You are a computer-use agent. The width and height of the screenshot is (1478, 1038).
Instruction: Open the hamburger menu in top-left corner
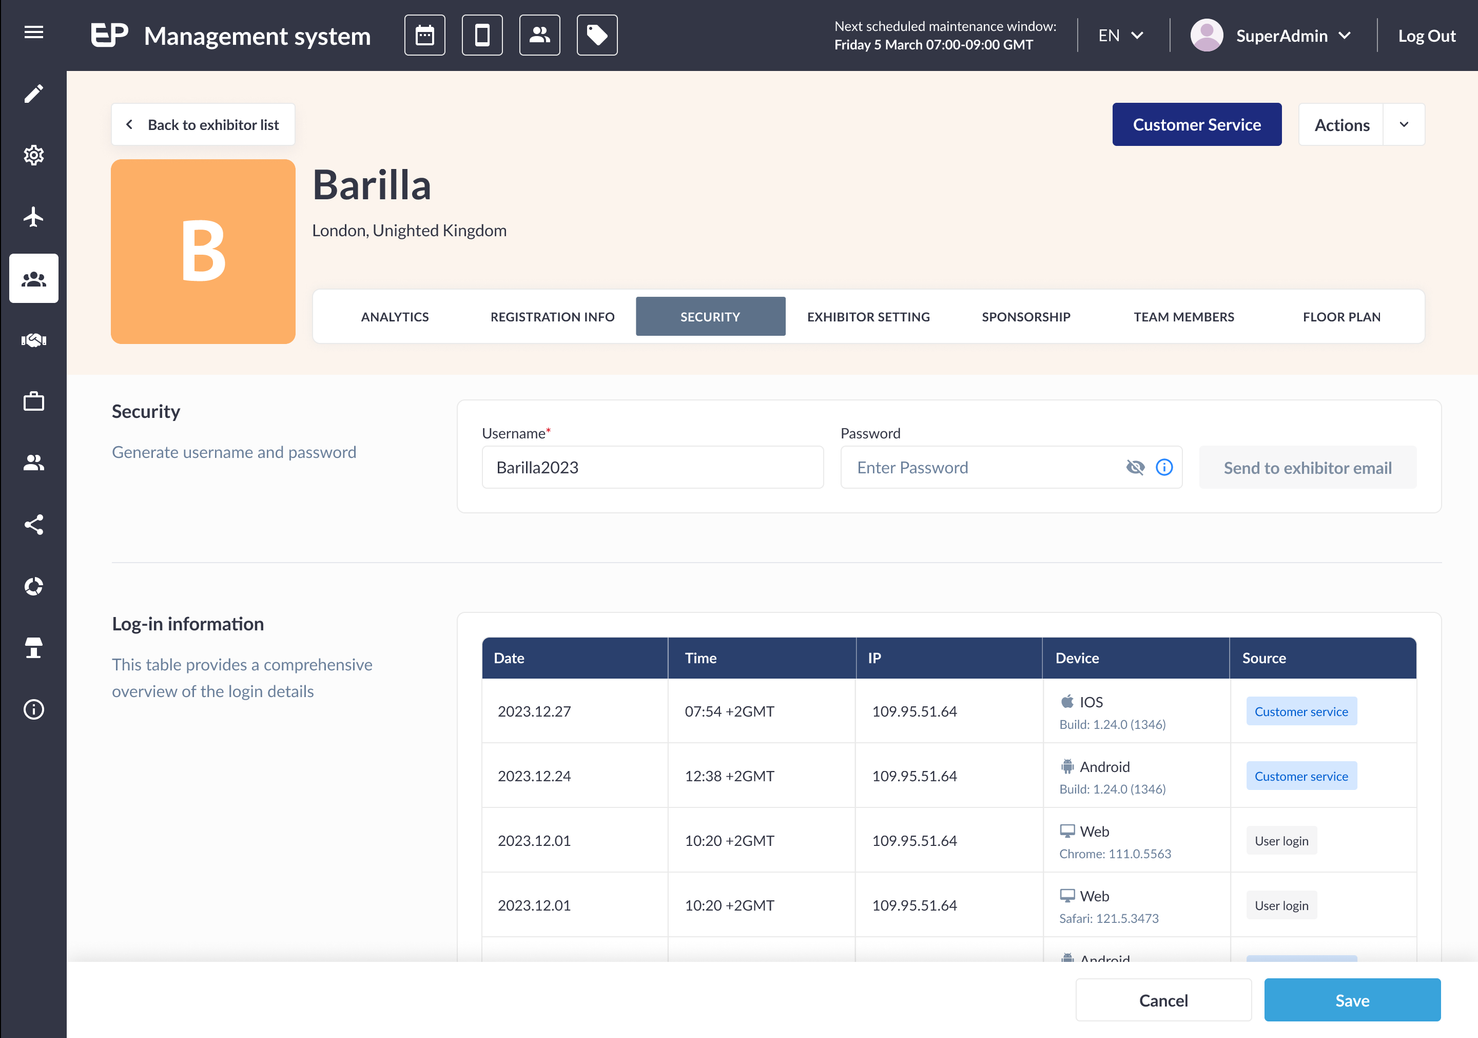click(33, 33)
